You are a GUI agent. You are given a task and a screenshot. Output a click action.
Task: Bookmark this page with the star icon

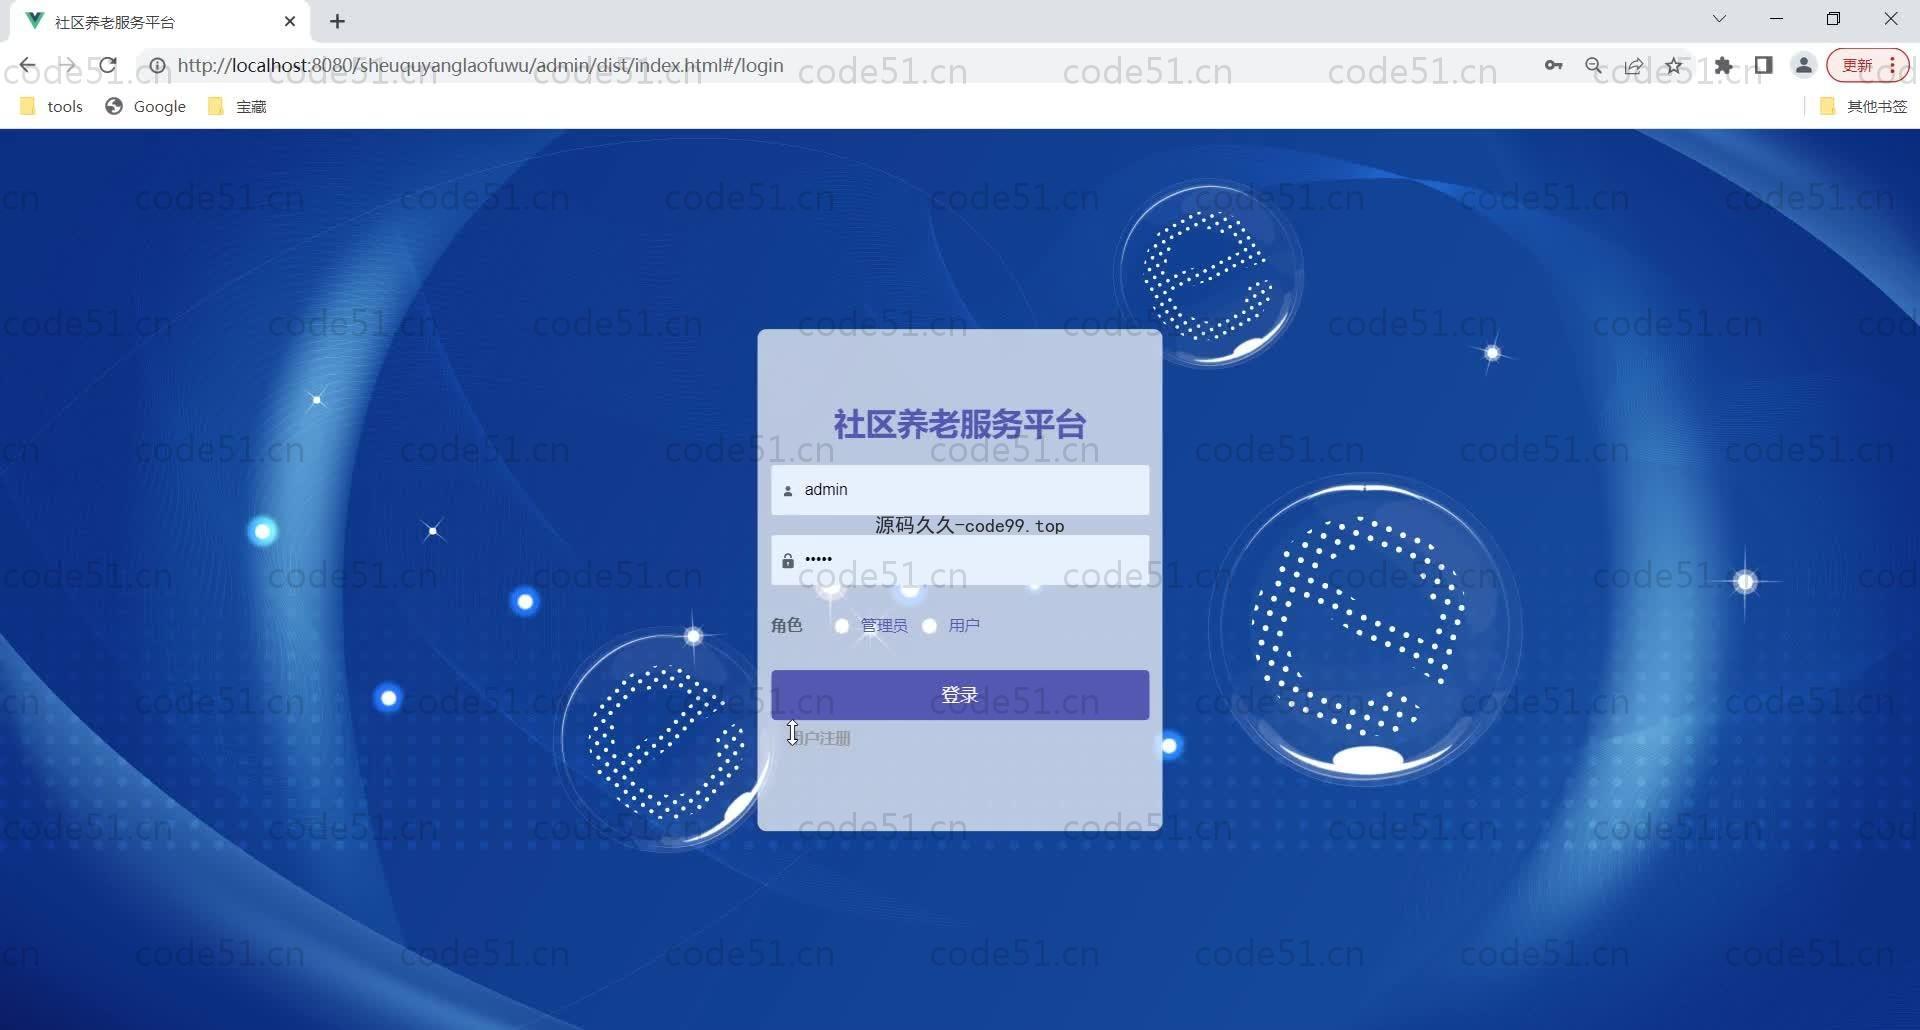point(1674,66)
